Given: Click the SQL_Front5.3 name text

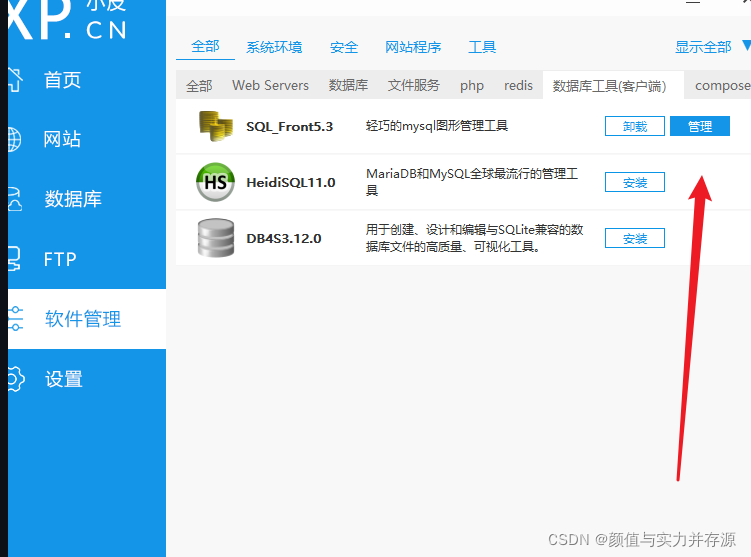Looking at the screenshot, I should [289, 127].
